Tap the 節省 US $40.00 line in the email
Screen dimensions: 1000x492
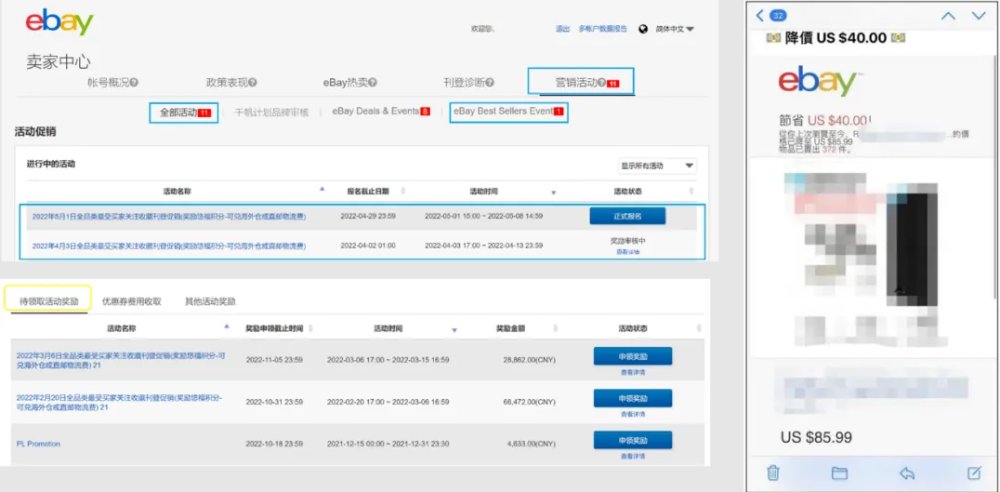pyautogui.click(x=825, y=119)
